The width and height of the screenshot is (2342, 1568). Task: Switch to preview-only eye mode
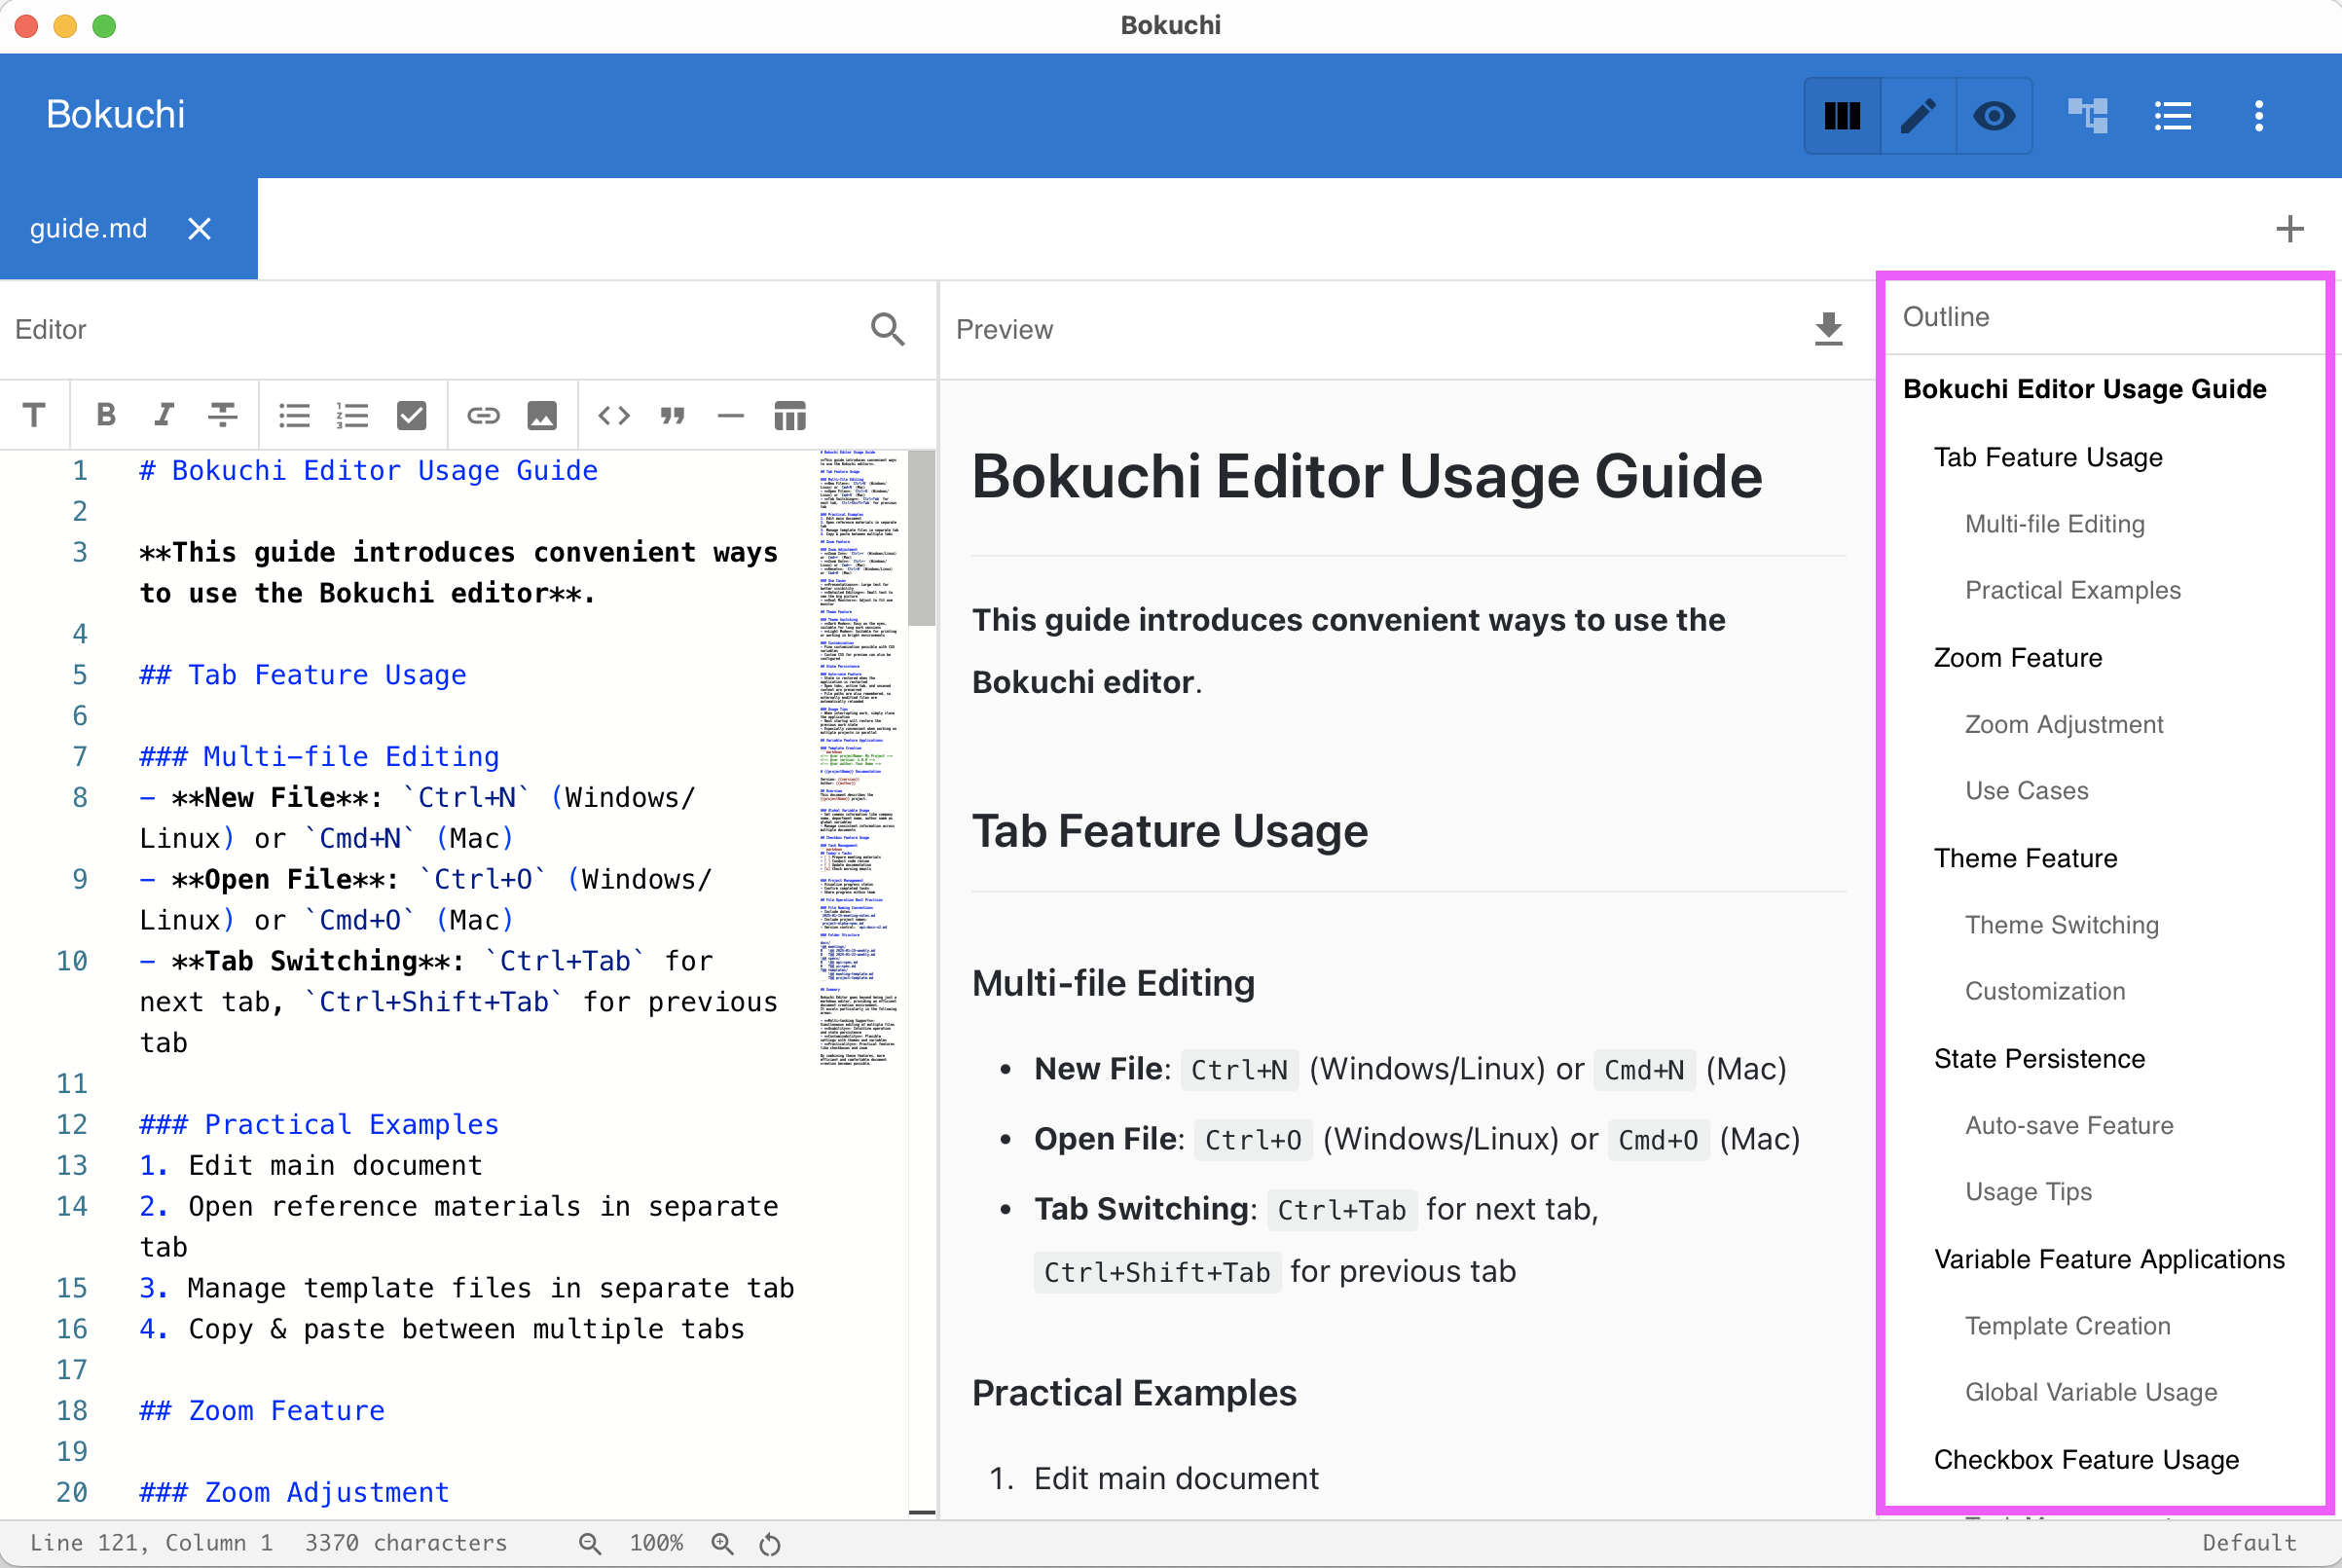pos(1993,116)
